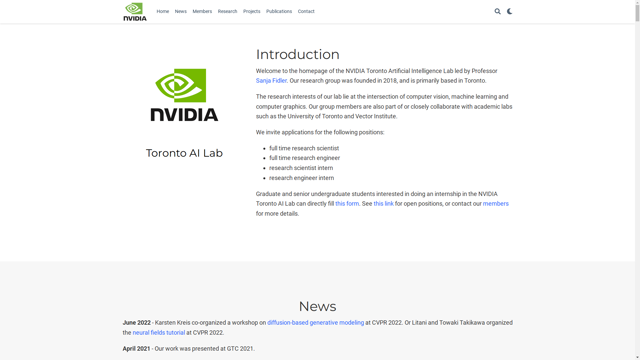
Task: Open the 'this form' application link
Action: click(x=347, y=204)
